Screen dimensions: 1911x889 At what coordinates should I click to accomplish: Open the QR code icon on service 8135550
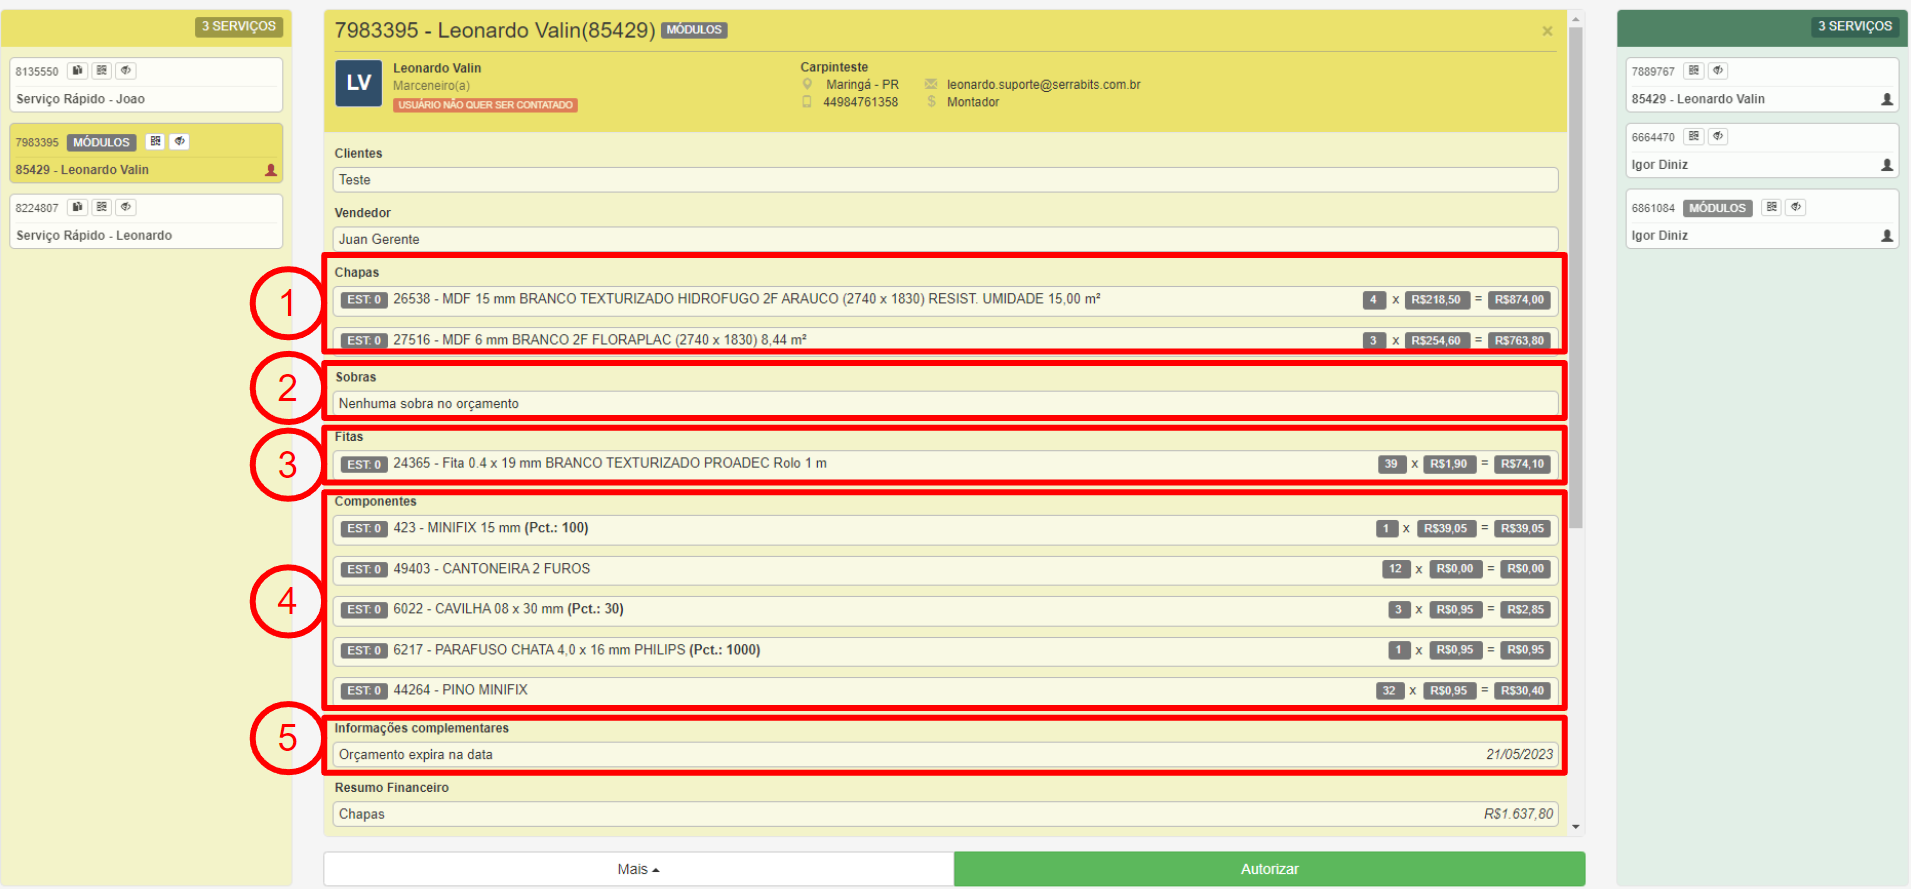pos(102,71)
